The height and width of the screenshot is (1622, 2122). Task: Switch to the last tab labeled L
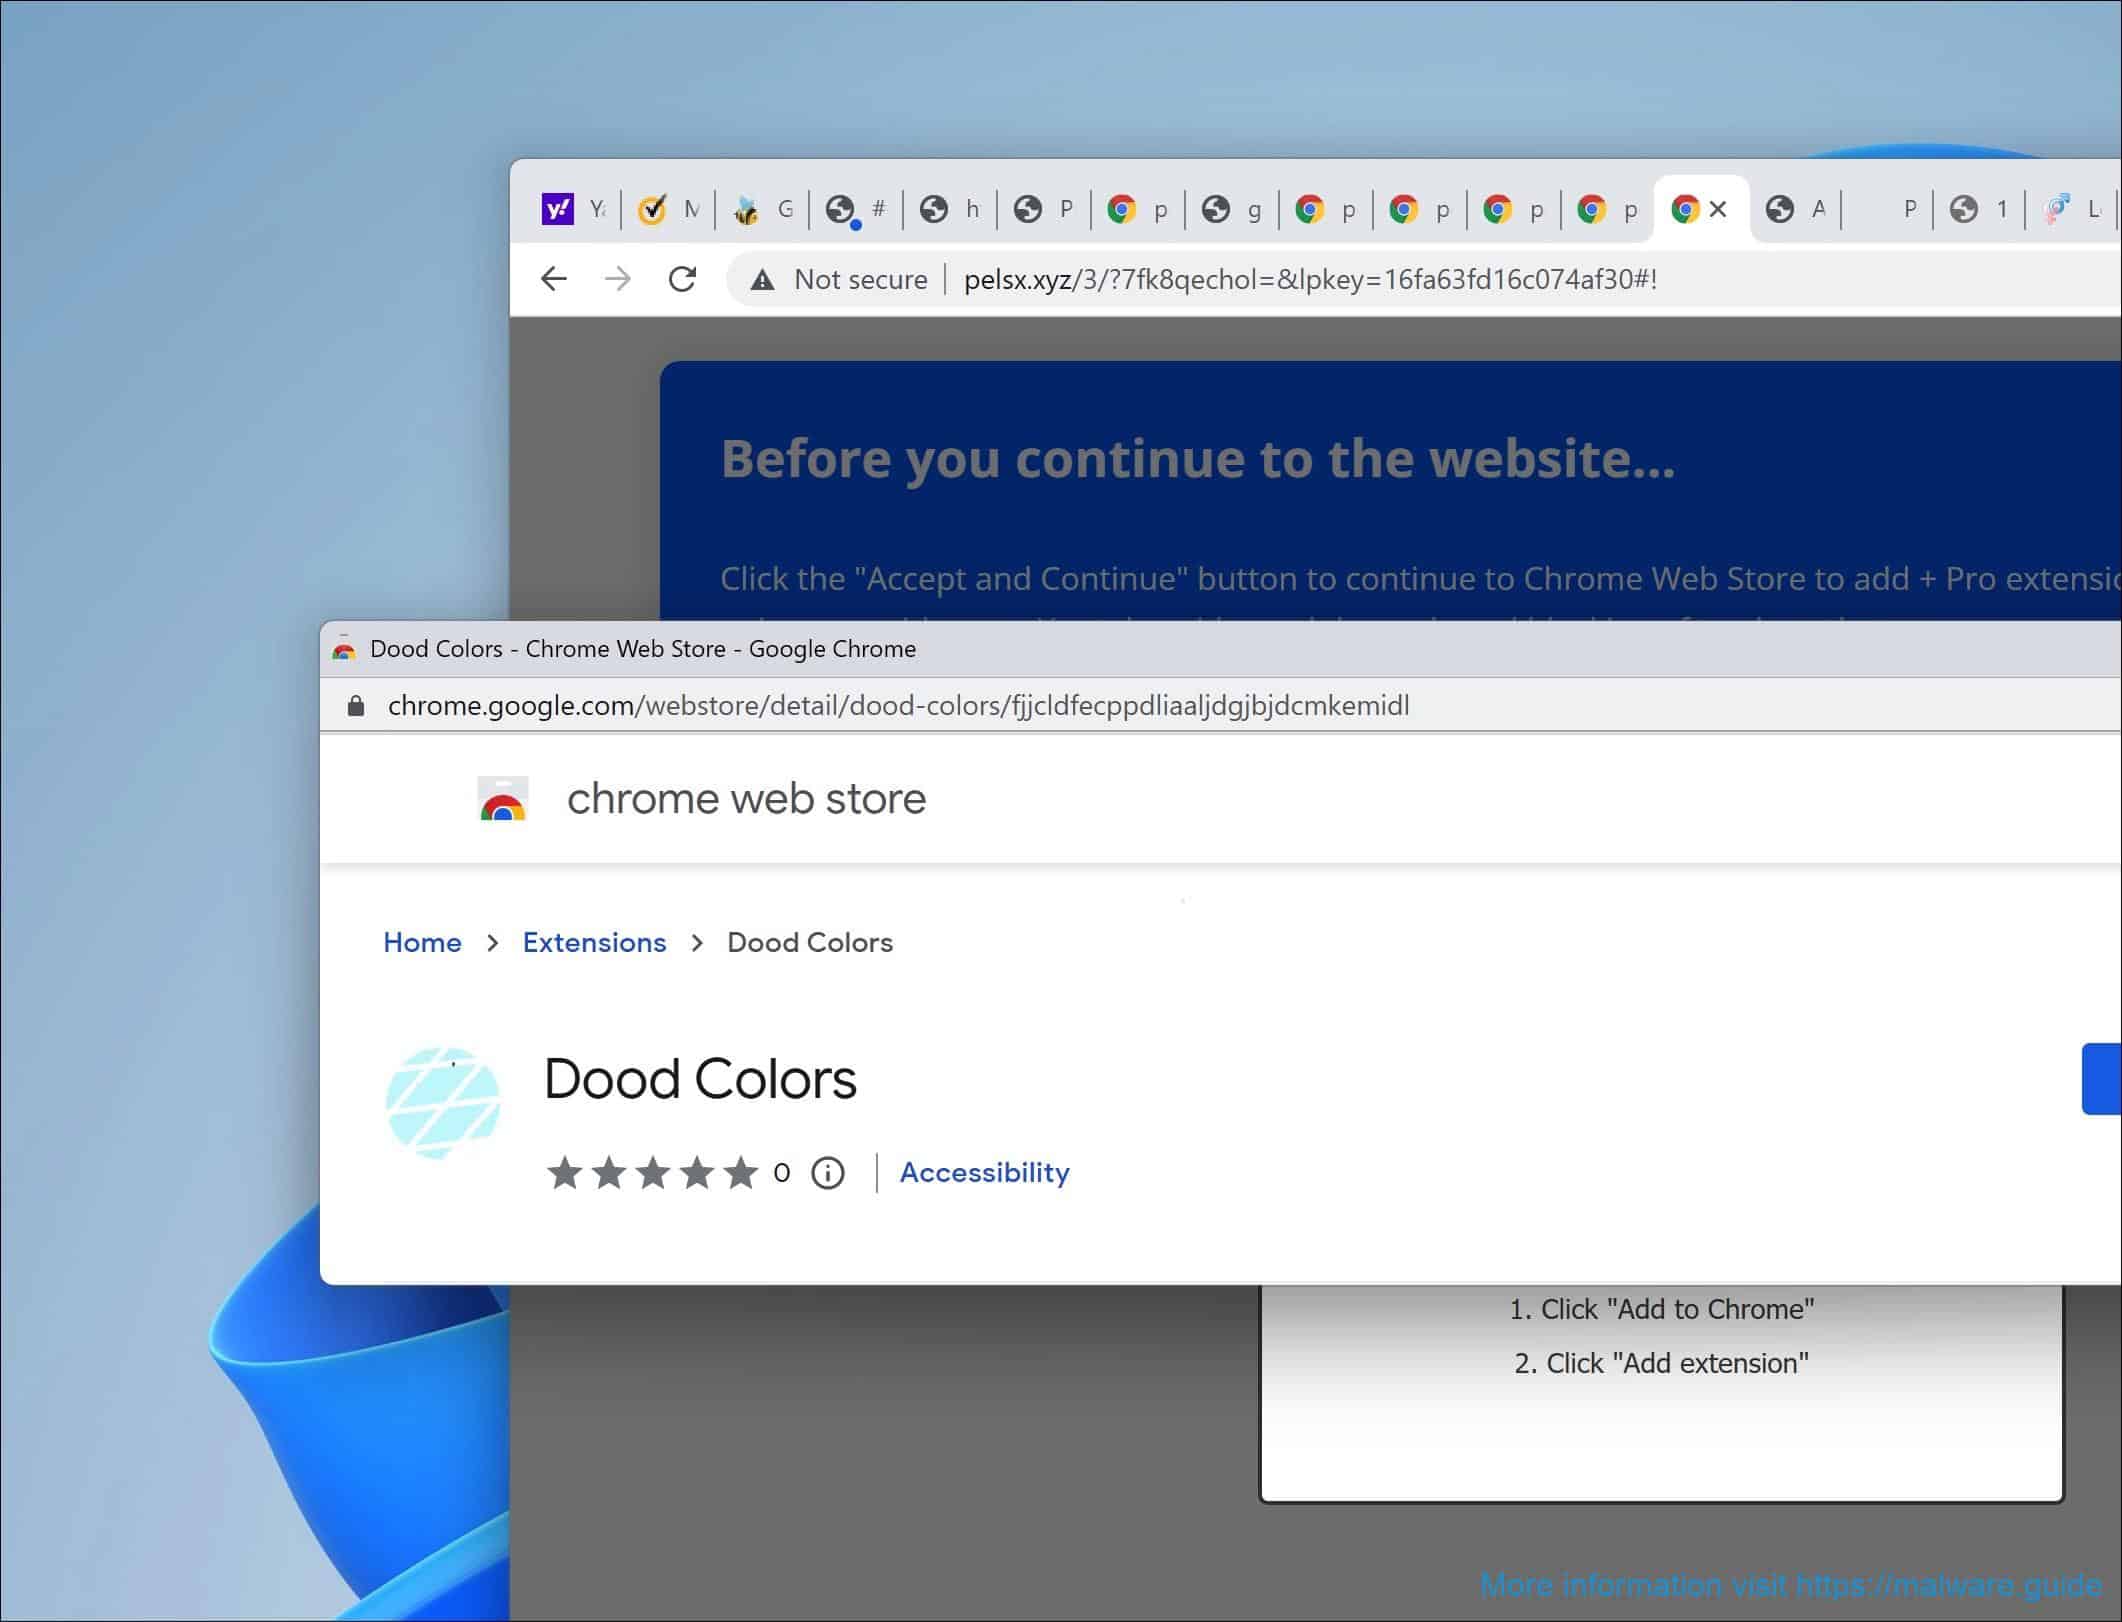(2072, 209)
